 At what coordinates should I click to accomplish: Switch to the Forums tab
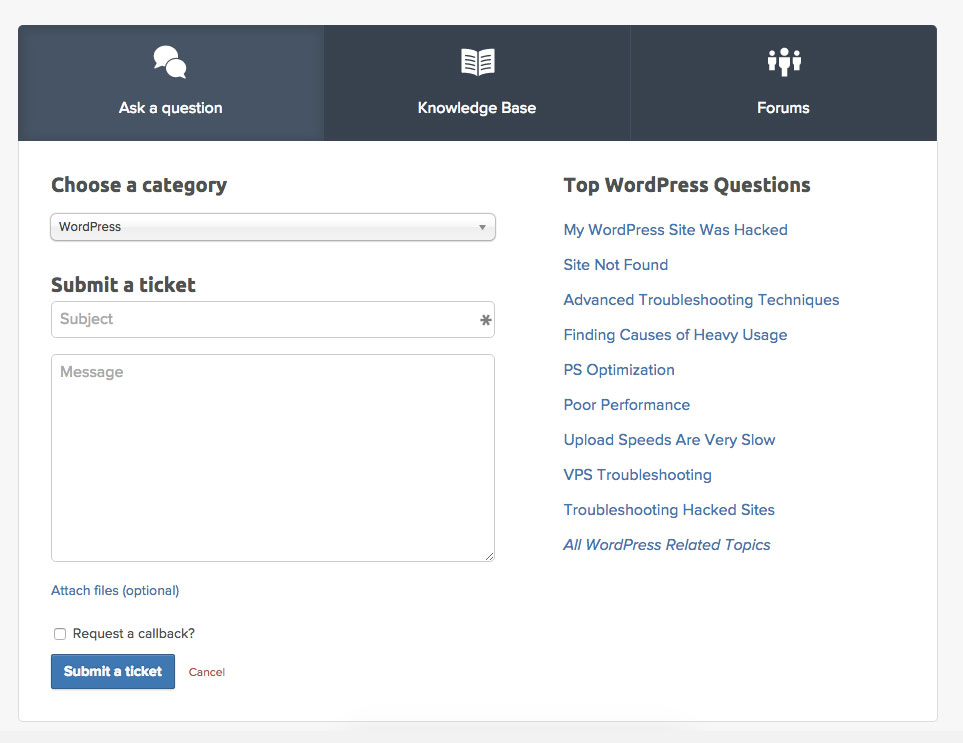(783, 107)
